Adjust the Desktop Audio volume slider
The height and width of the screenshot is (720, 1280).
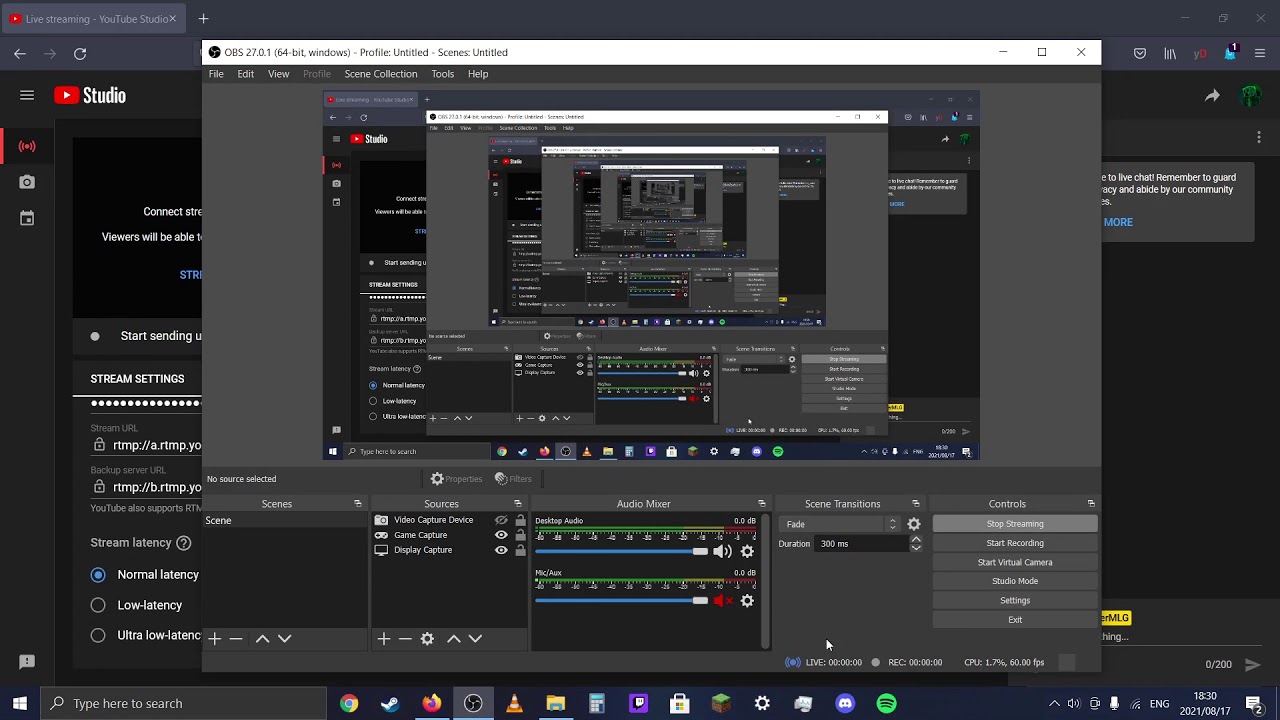point(621,552)
